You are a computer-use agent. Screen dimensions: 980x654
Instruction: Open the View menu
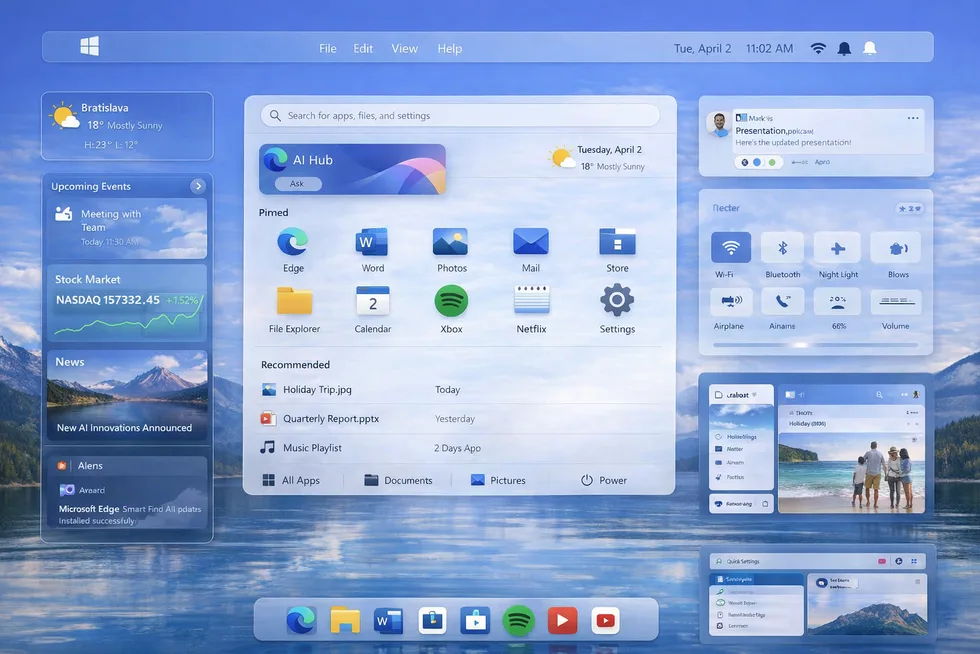pos(404,47)
